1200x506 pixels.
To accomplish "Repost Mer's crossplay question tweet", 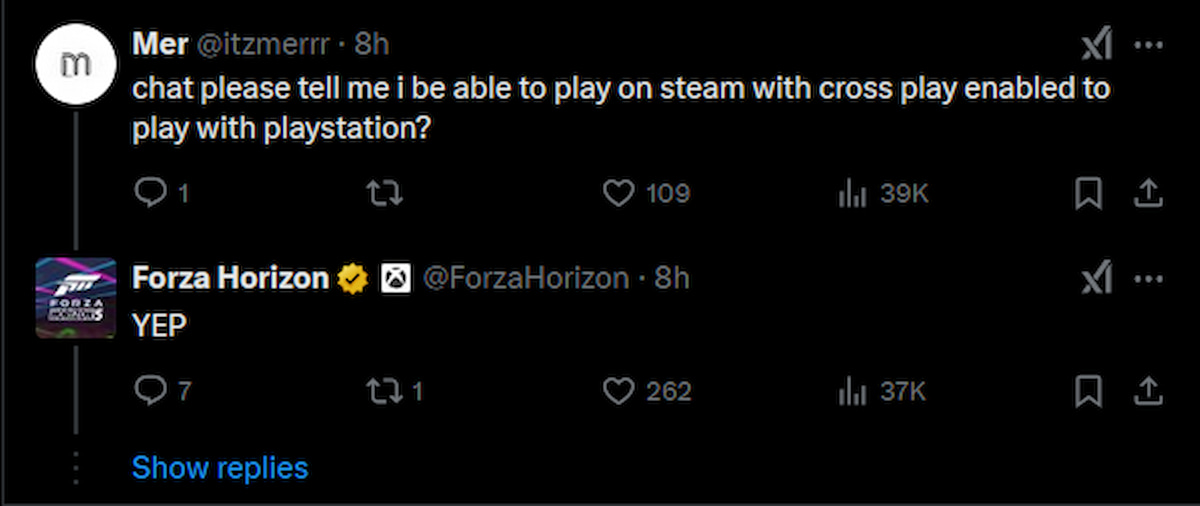I will coord(386,192).
